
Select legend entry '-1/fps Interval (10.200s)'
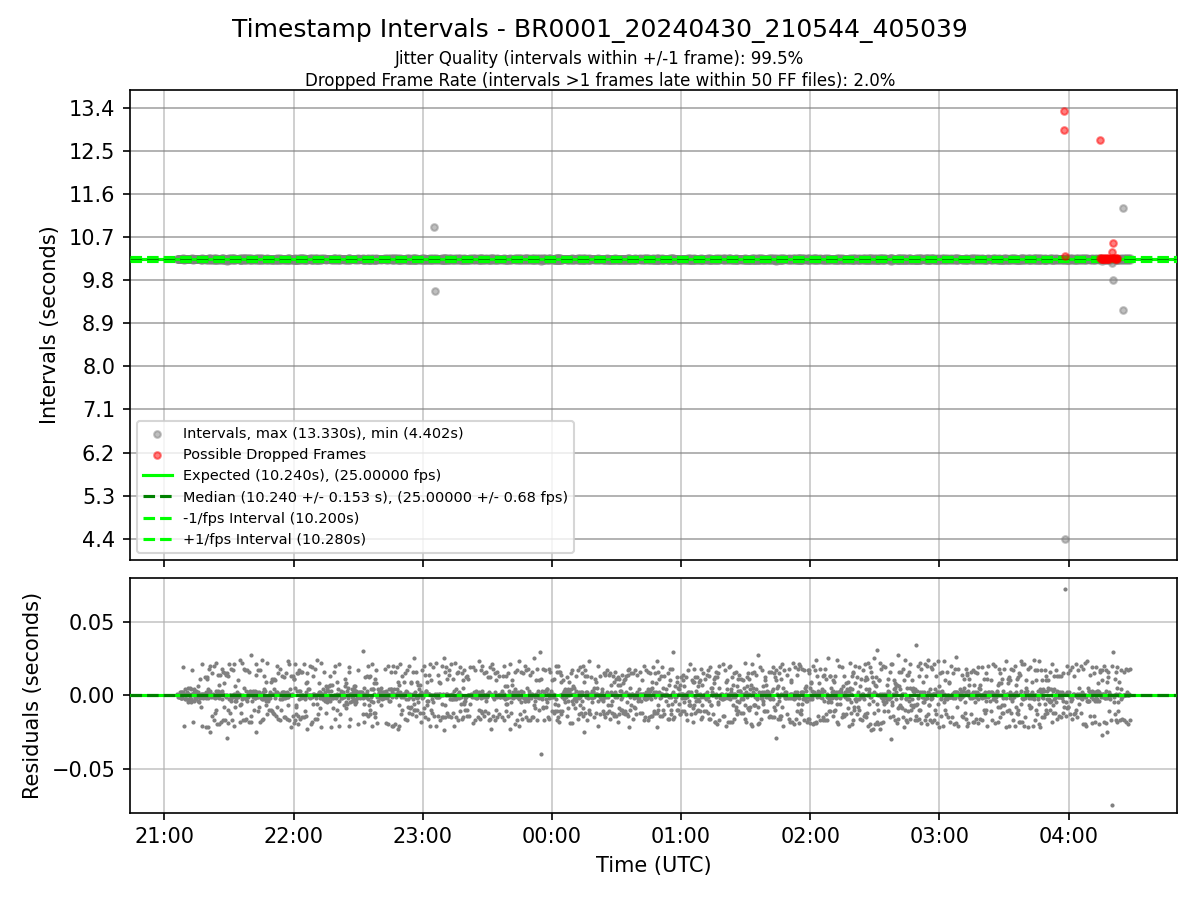click(271, 518)
